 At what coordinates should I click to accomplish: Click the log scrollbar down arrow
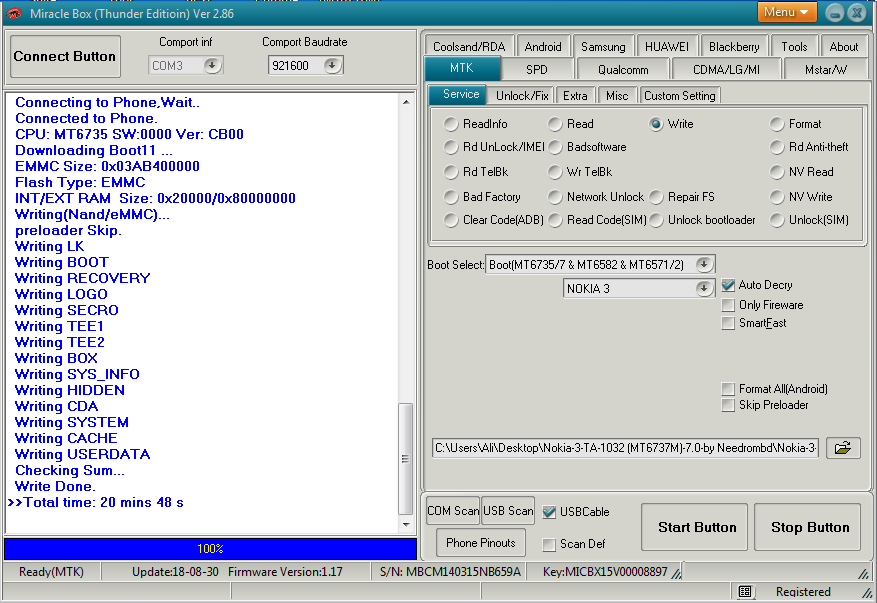[x=406, y=525]
